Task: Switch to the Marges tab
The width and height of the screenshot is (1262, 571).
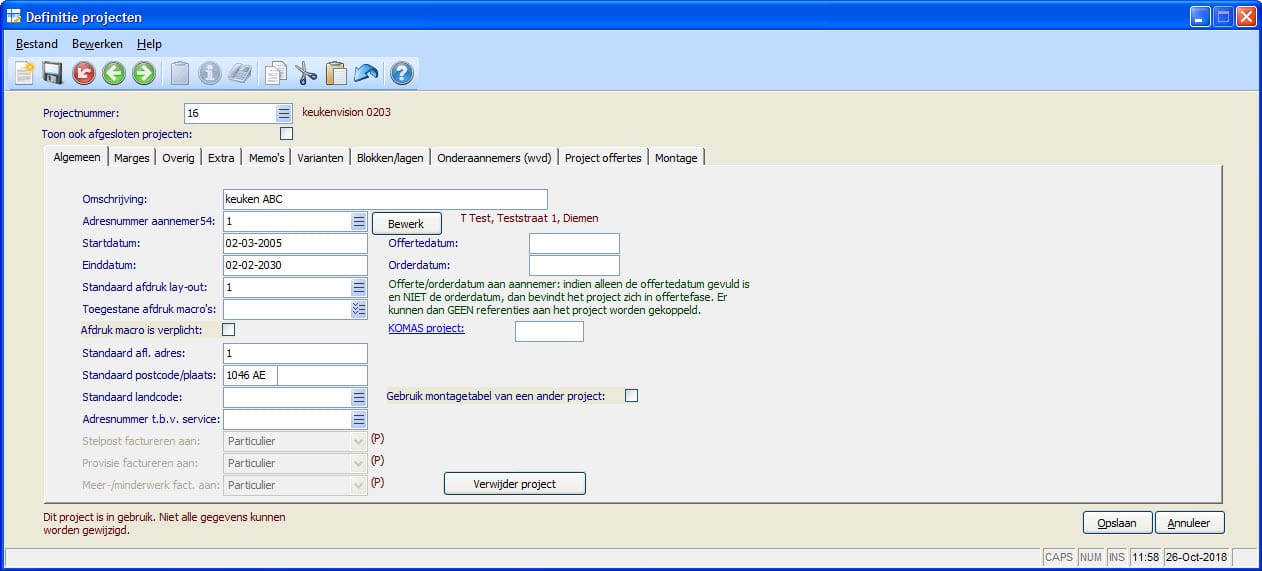Action: point(131,158)
